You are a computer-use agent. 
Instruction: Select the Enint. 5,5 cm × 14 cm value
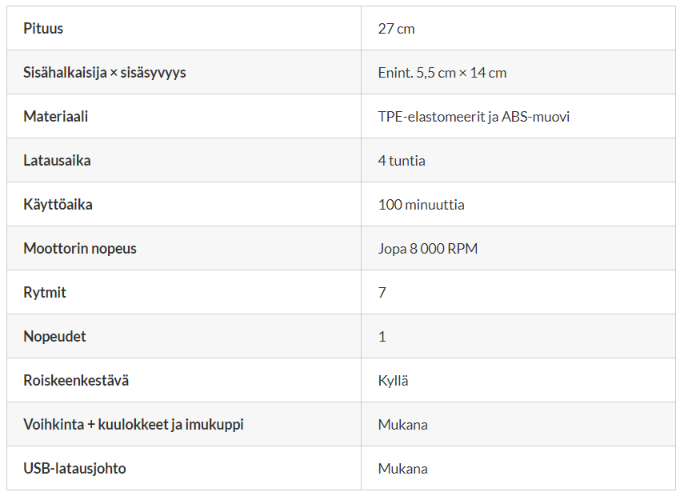(442, 73)
